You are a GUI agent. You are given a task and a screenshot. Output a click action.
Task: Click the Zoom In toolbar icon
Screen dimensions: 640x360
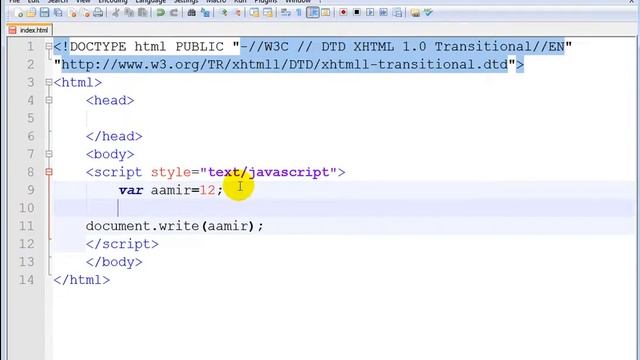(223, 13)
